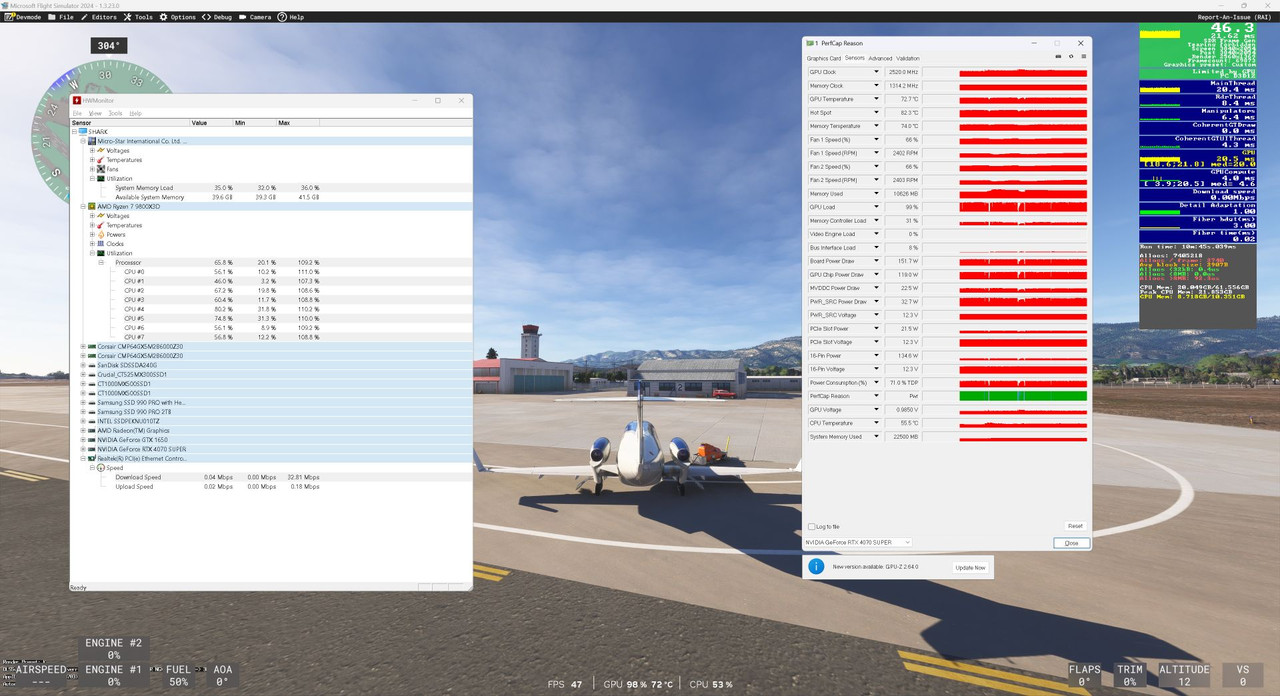Click the HWMonitor title bar app icon
The width and height of the screenshot is (1280, 696).
click(77, 100)
